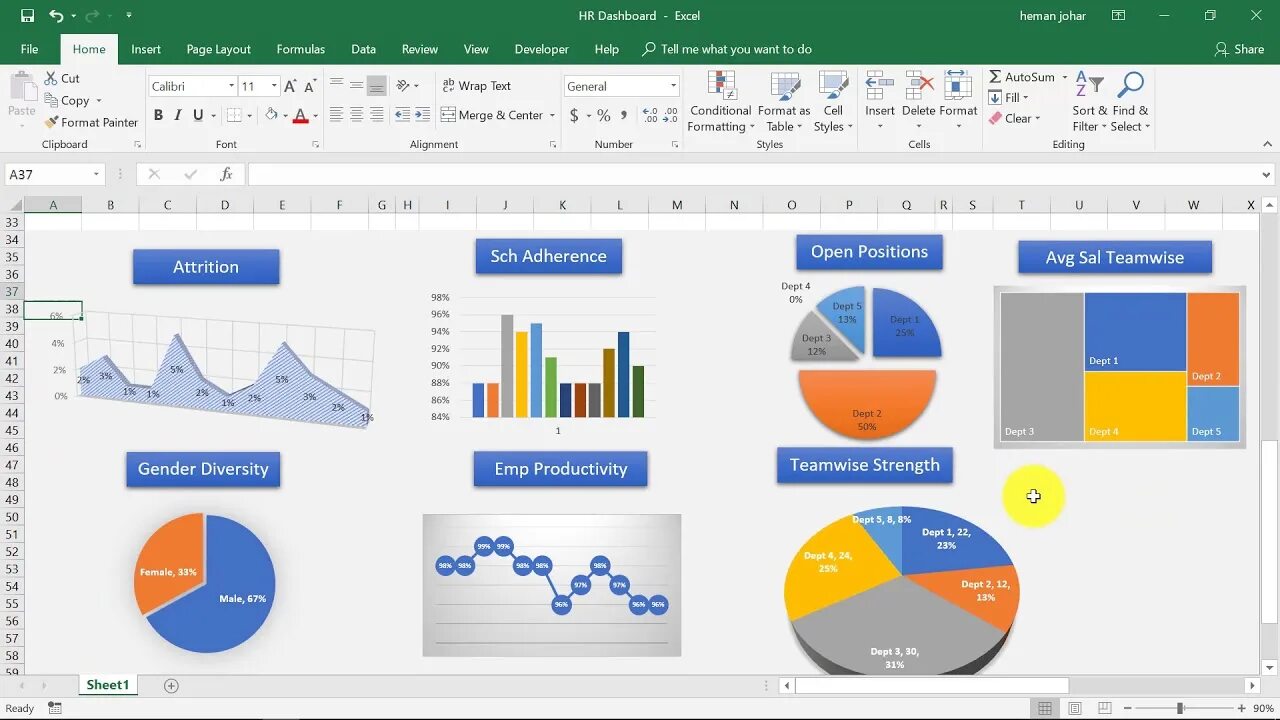Switch to the Data tab
1280x720 pixels.
(364, 49)
